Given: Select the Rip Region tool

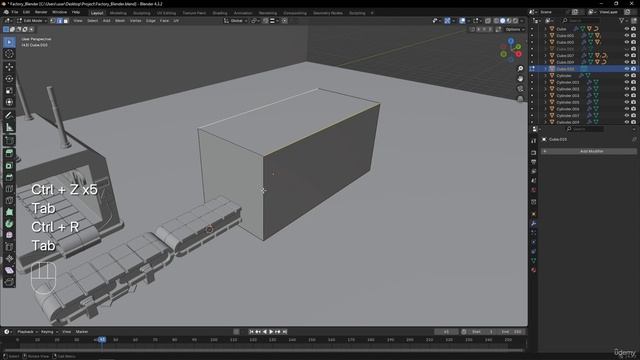Looking at the screenshot, I should 9,282.
